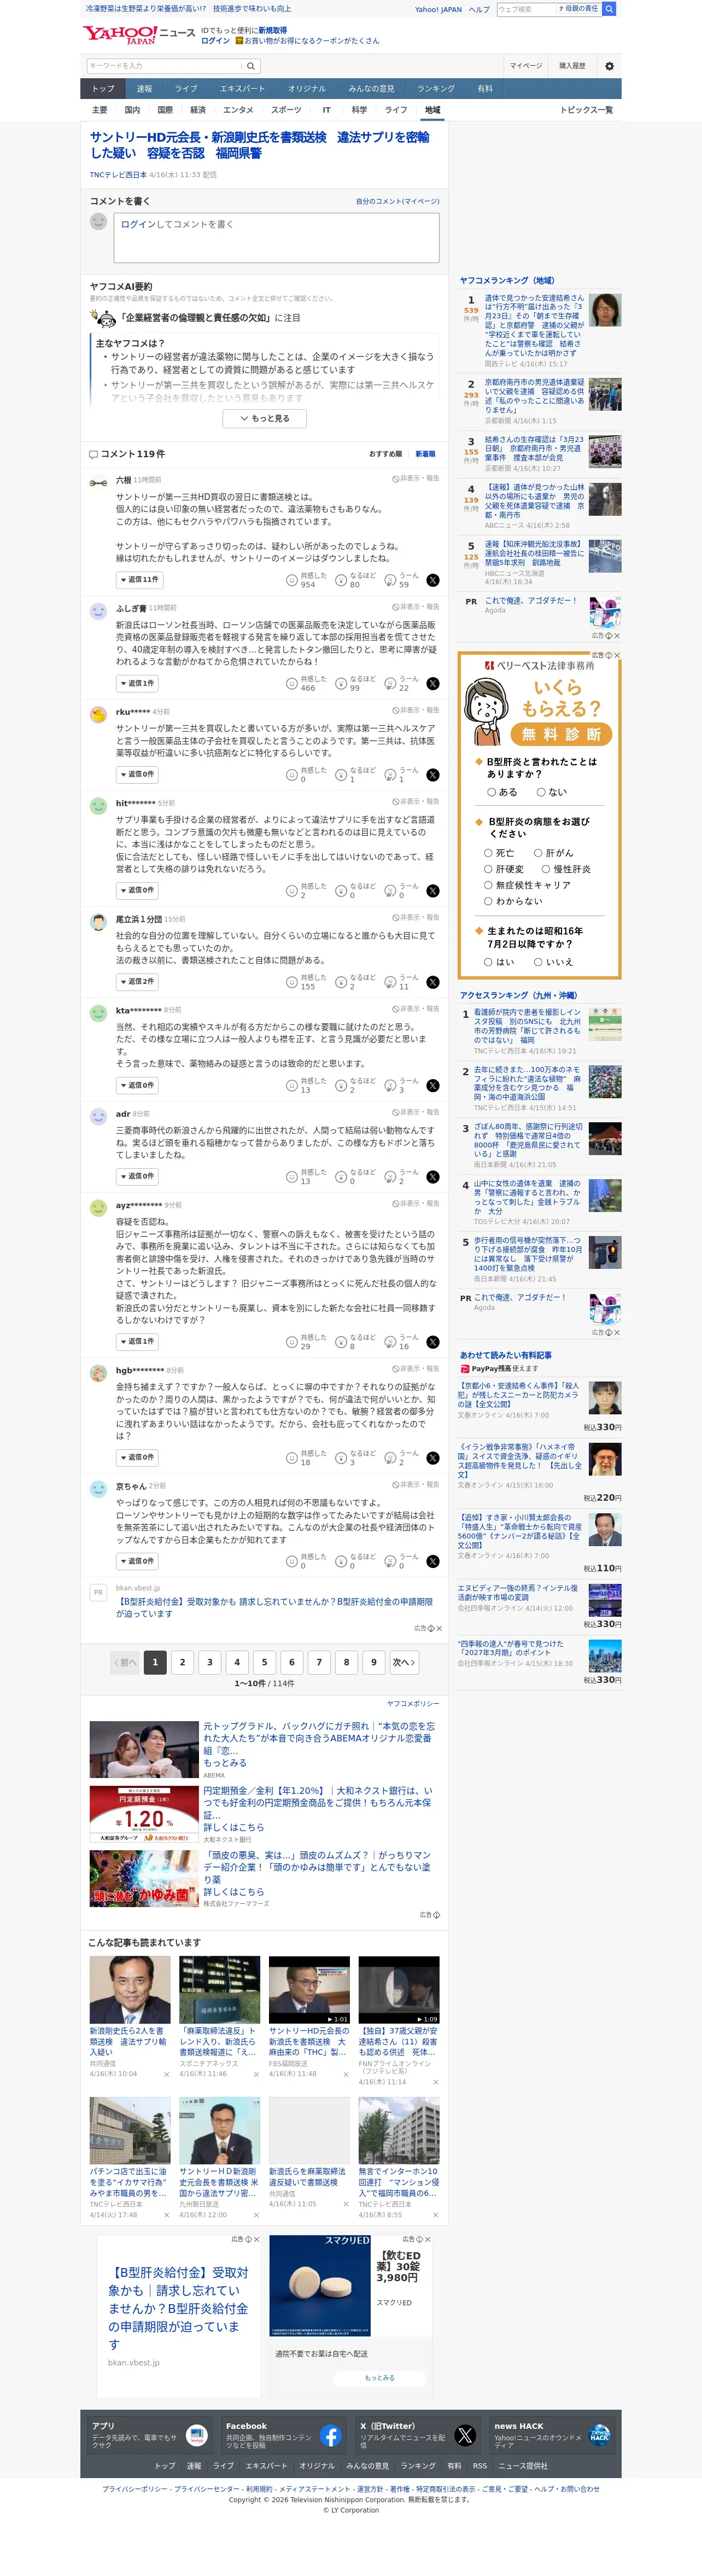Click うーん icon on ふしぎ青's comment

[391, 684]
